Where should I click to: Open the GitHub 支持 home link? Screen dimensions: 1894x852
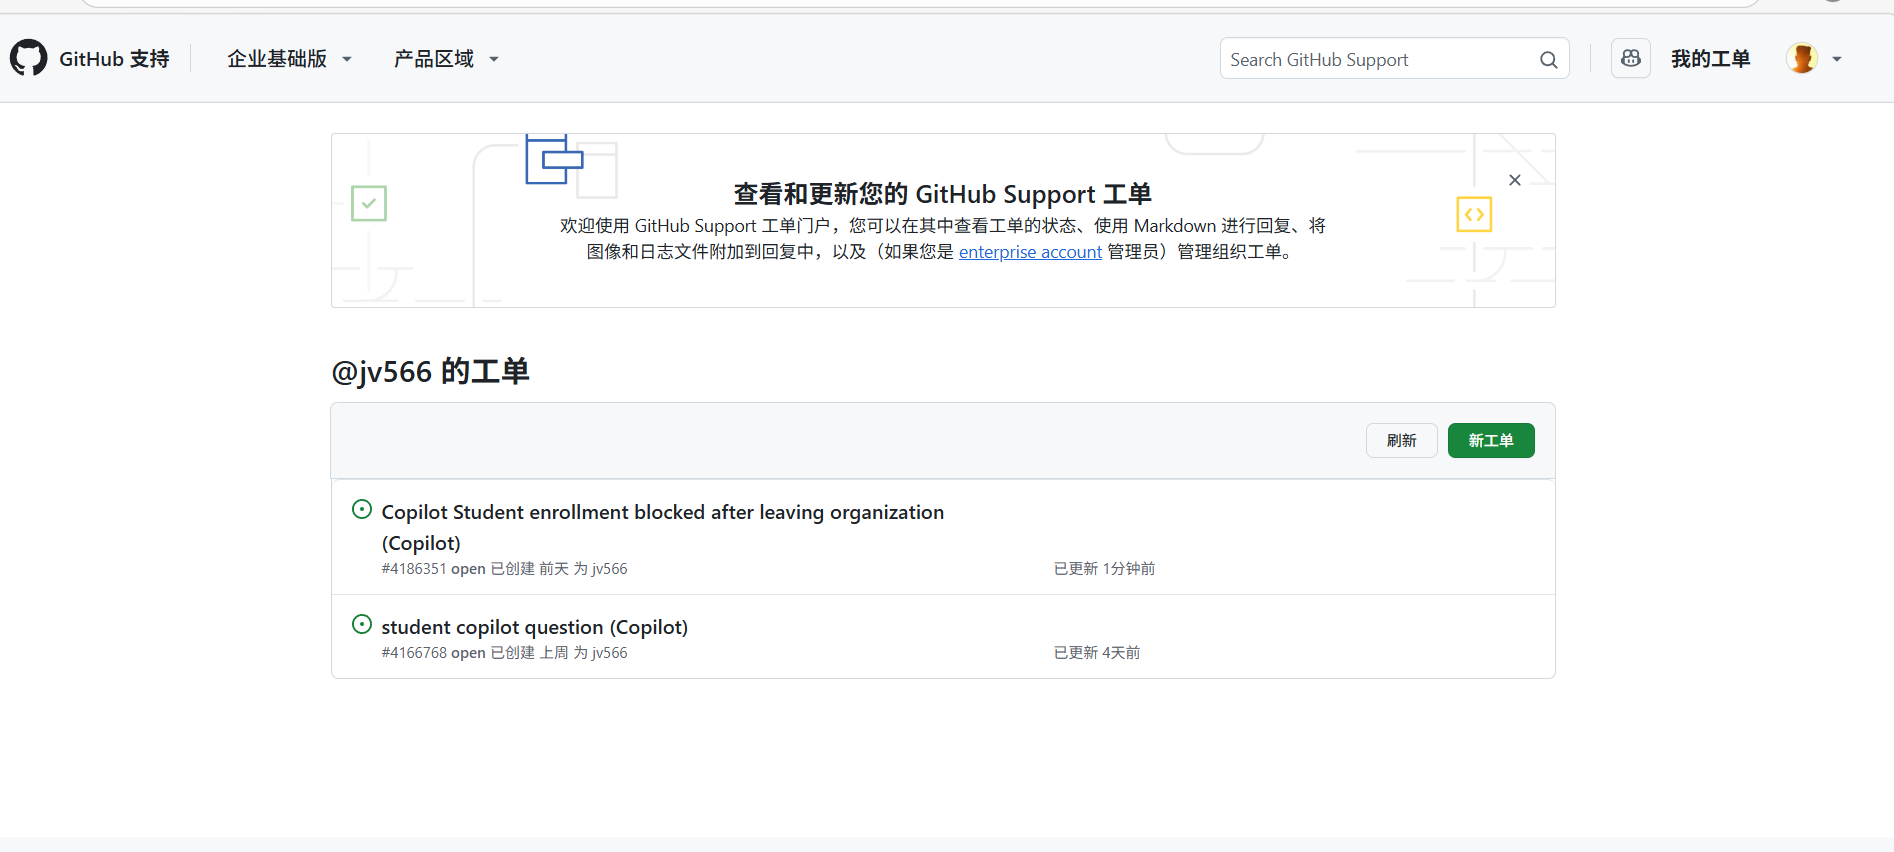[x=114, y=59]
